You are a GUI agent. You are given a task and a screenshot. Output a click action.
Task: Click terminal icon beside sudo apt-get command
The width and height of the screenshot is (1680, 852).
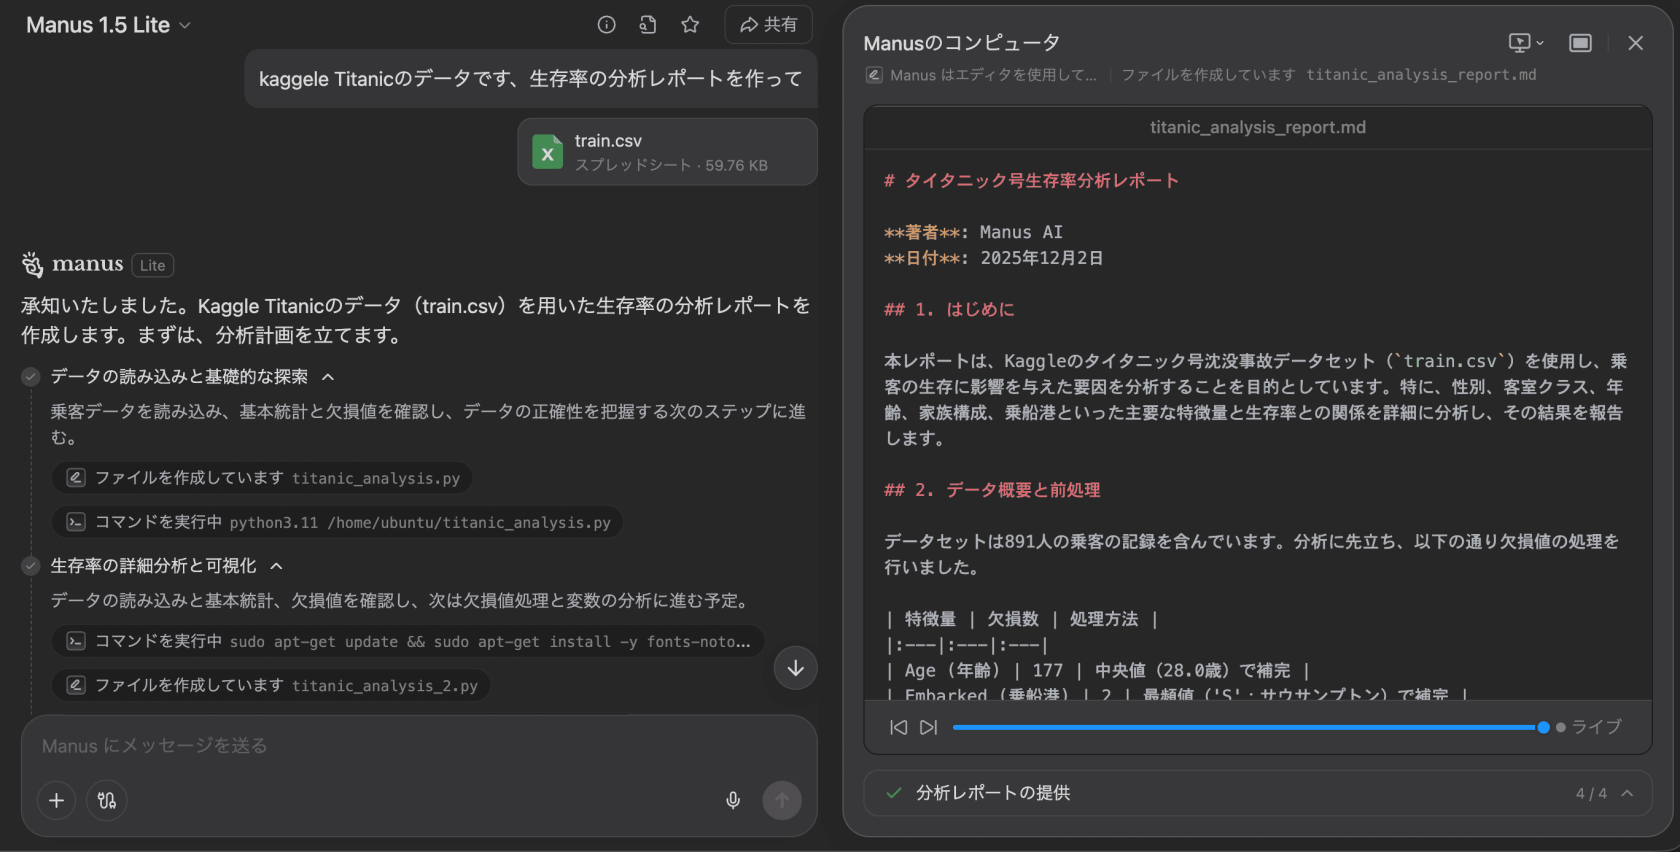click(75, 641)
